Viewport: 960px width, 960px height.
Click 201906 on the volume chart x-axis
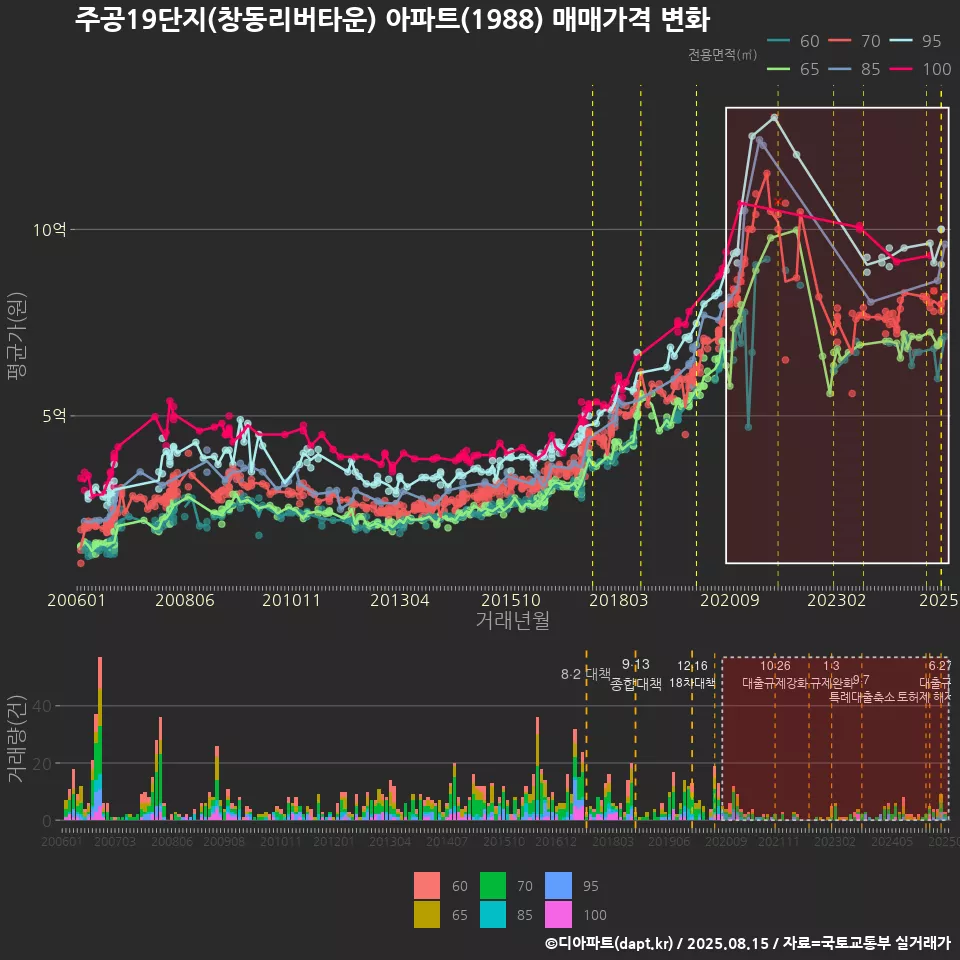pos(669,841)
